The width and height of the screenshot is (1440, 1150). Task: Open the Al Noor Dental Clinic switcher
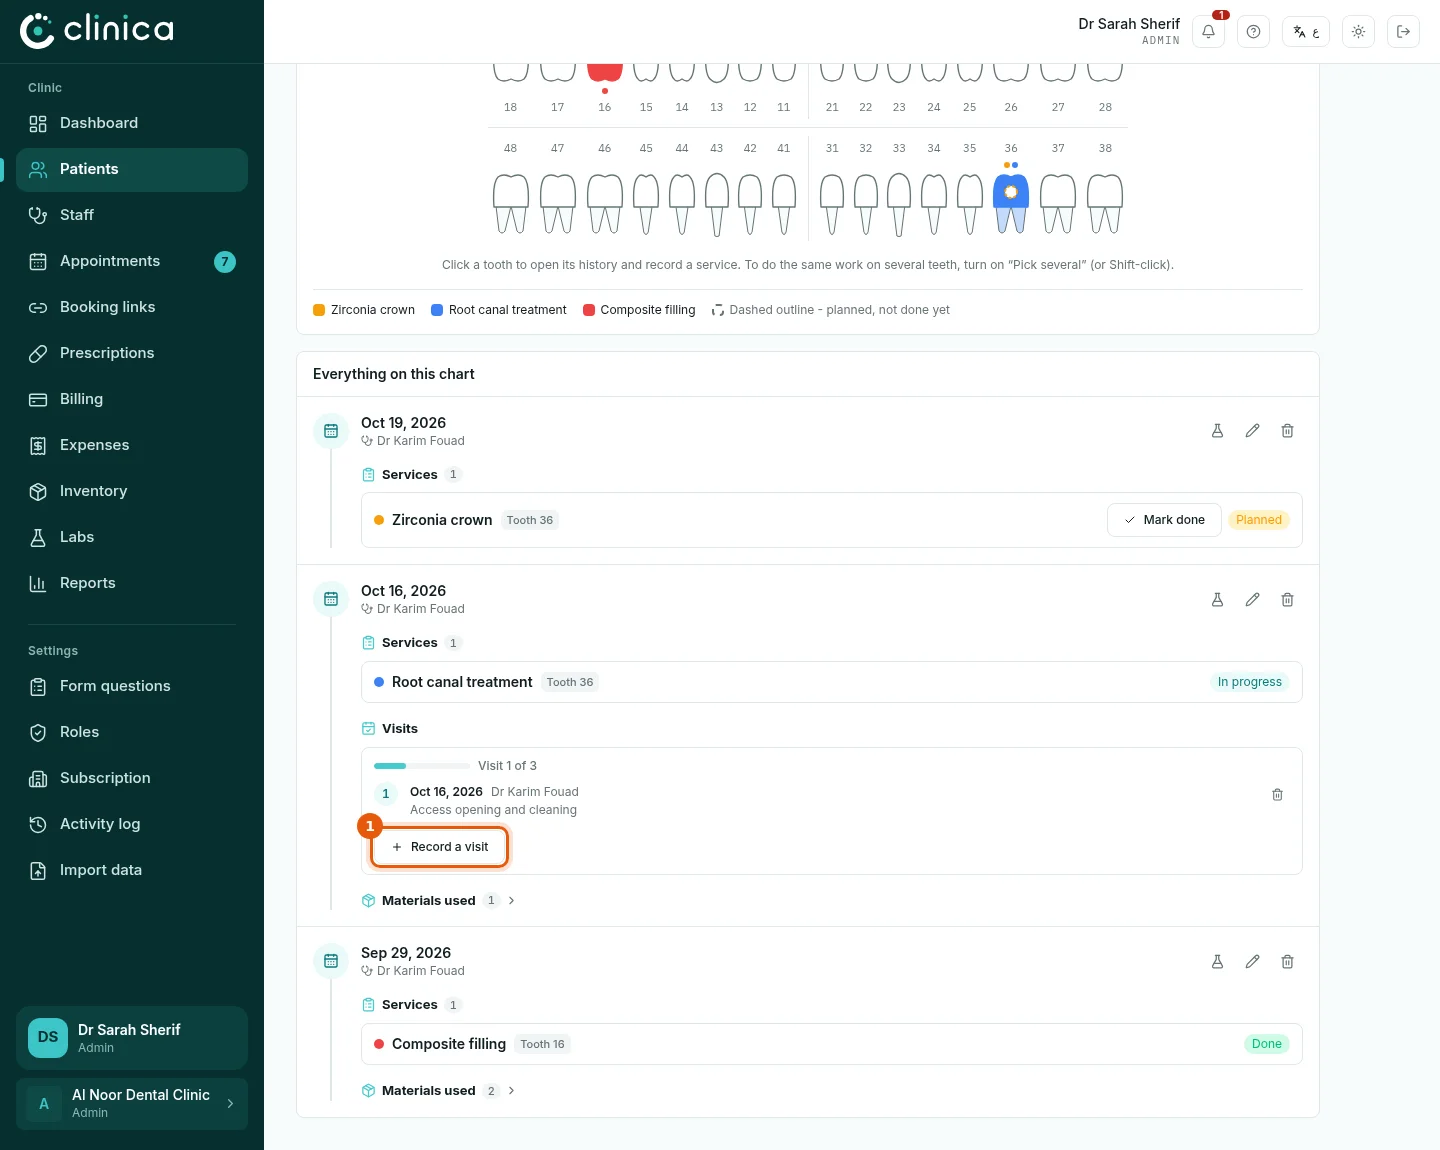(132, 1104)
